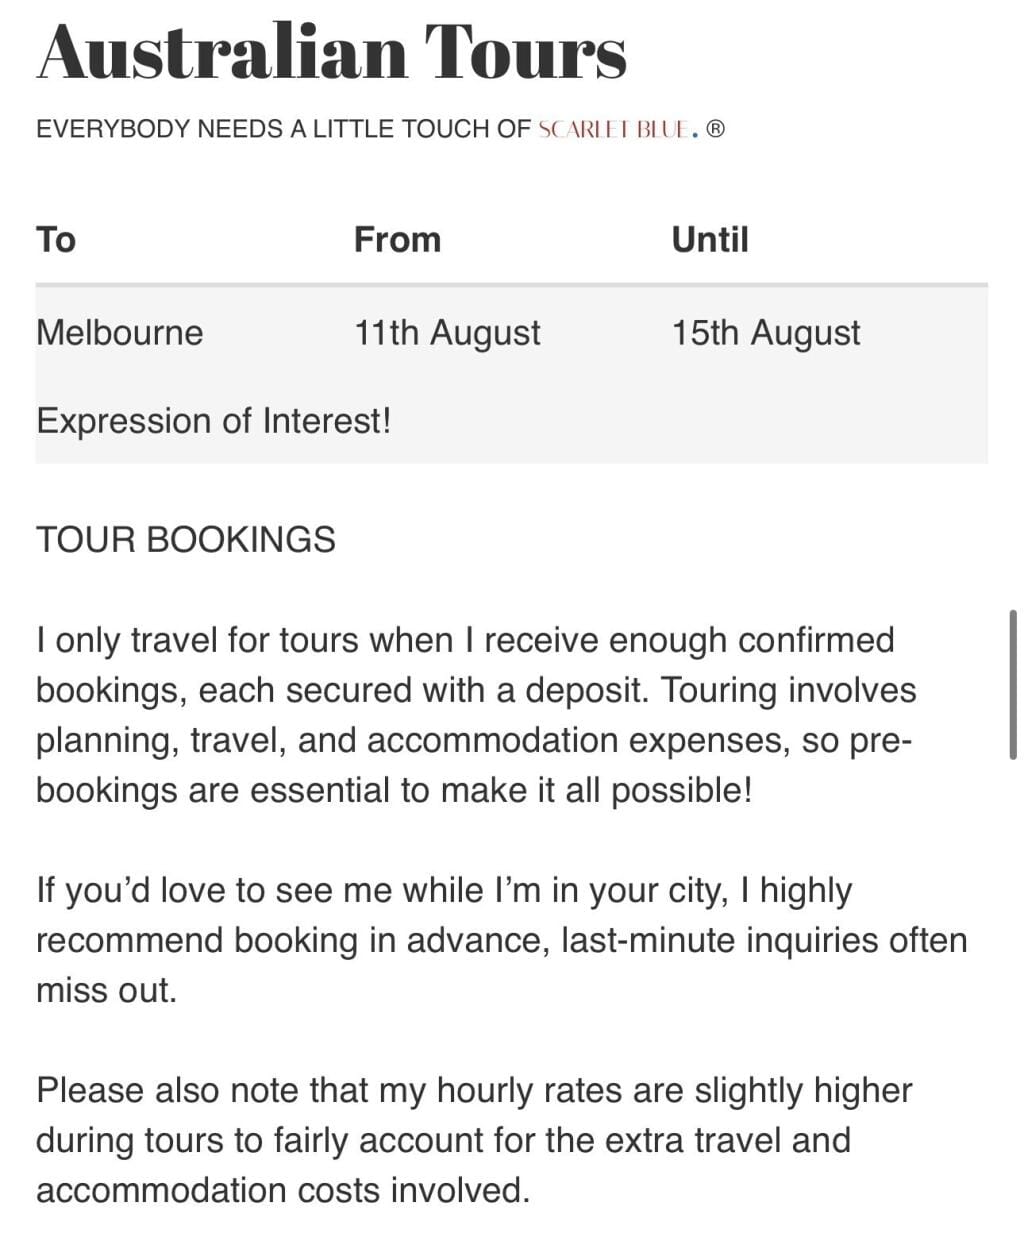Click the Melbourne tour table row
The image size is (1024, 1237).
pos(511,375)
